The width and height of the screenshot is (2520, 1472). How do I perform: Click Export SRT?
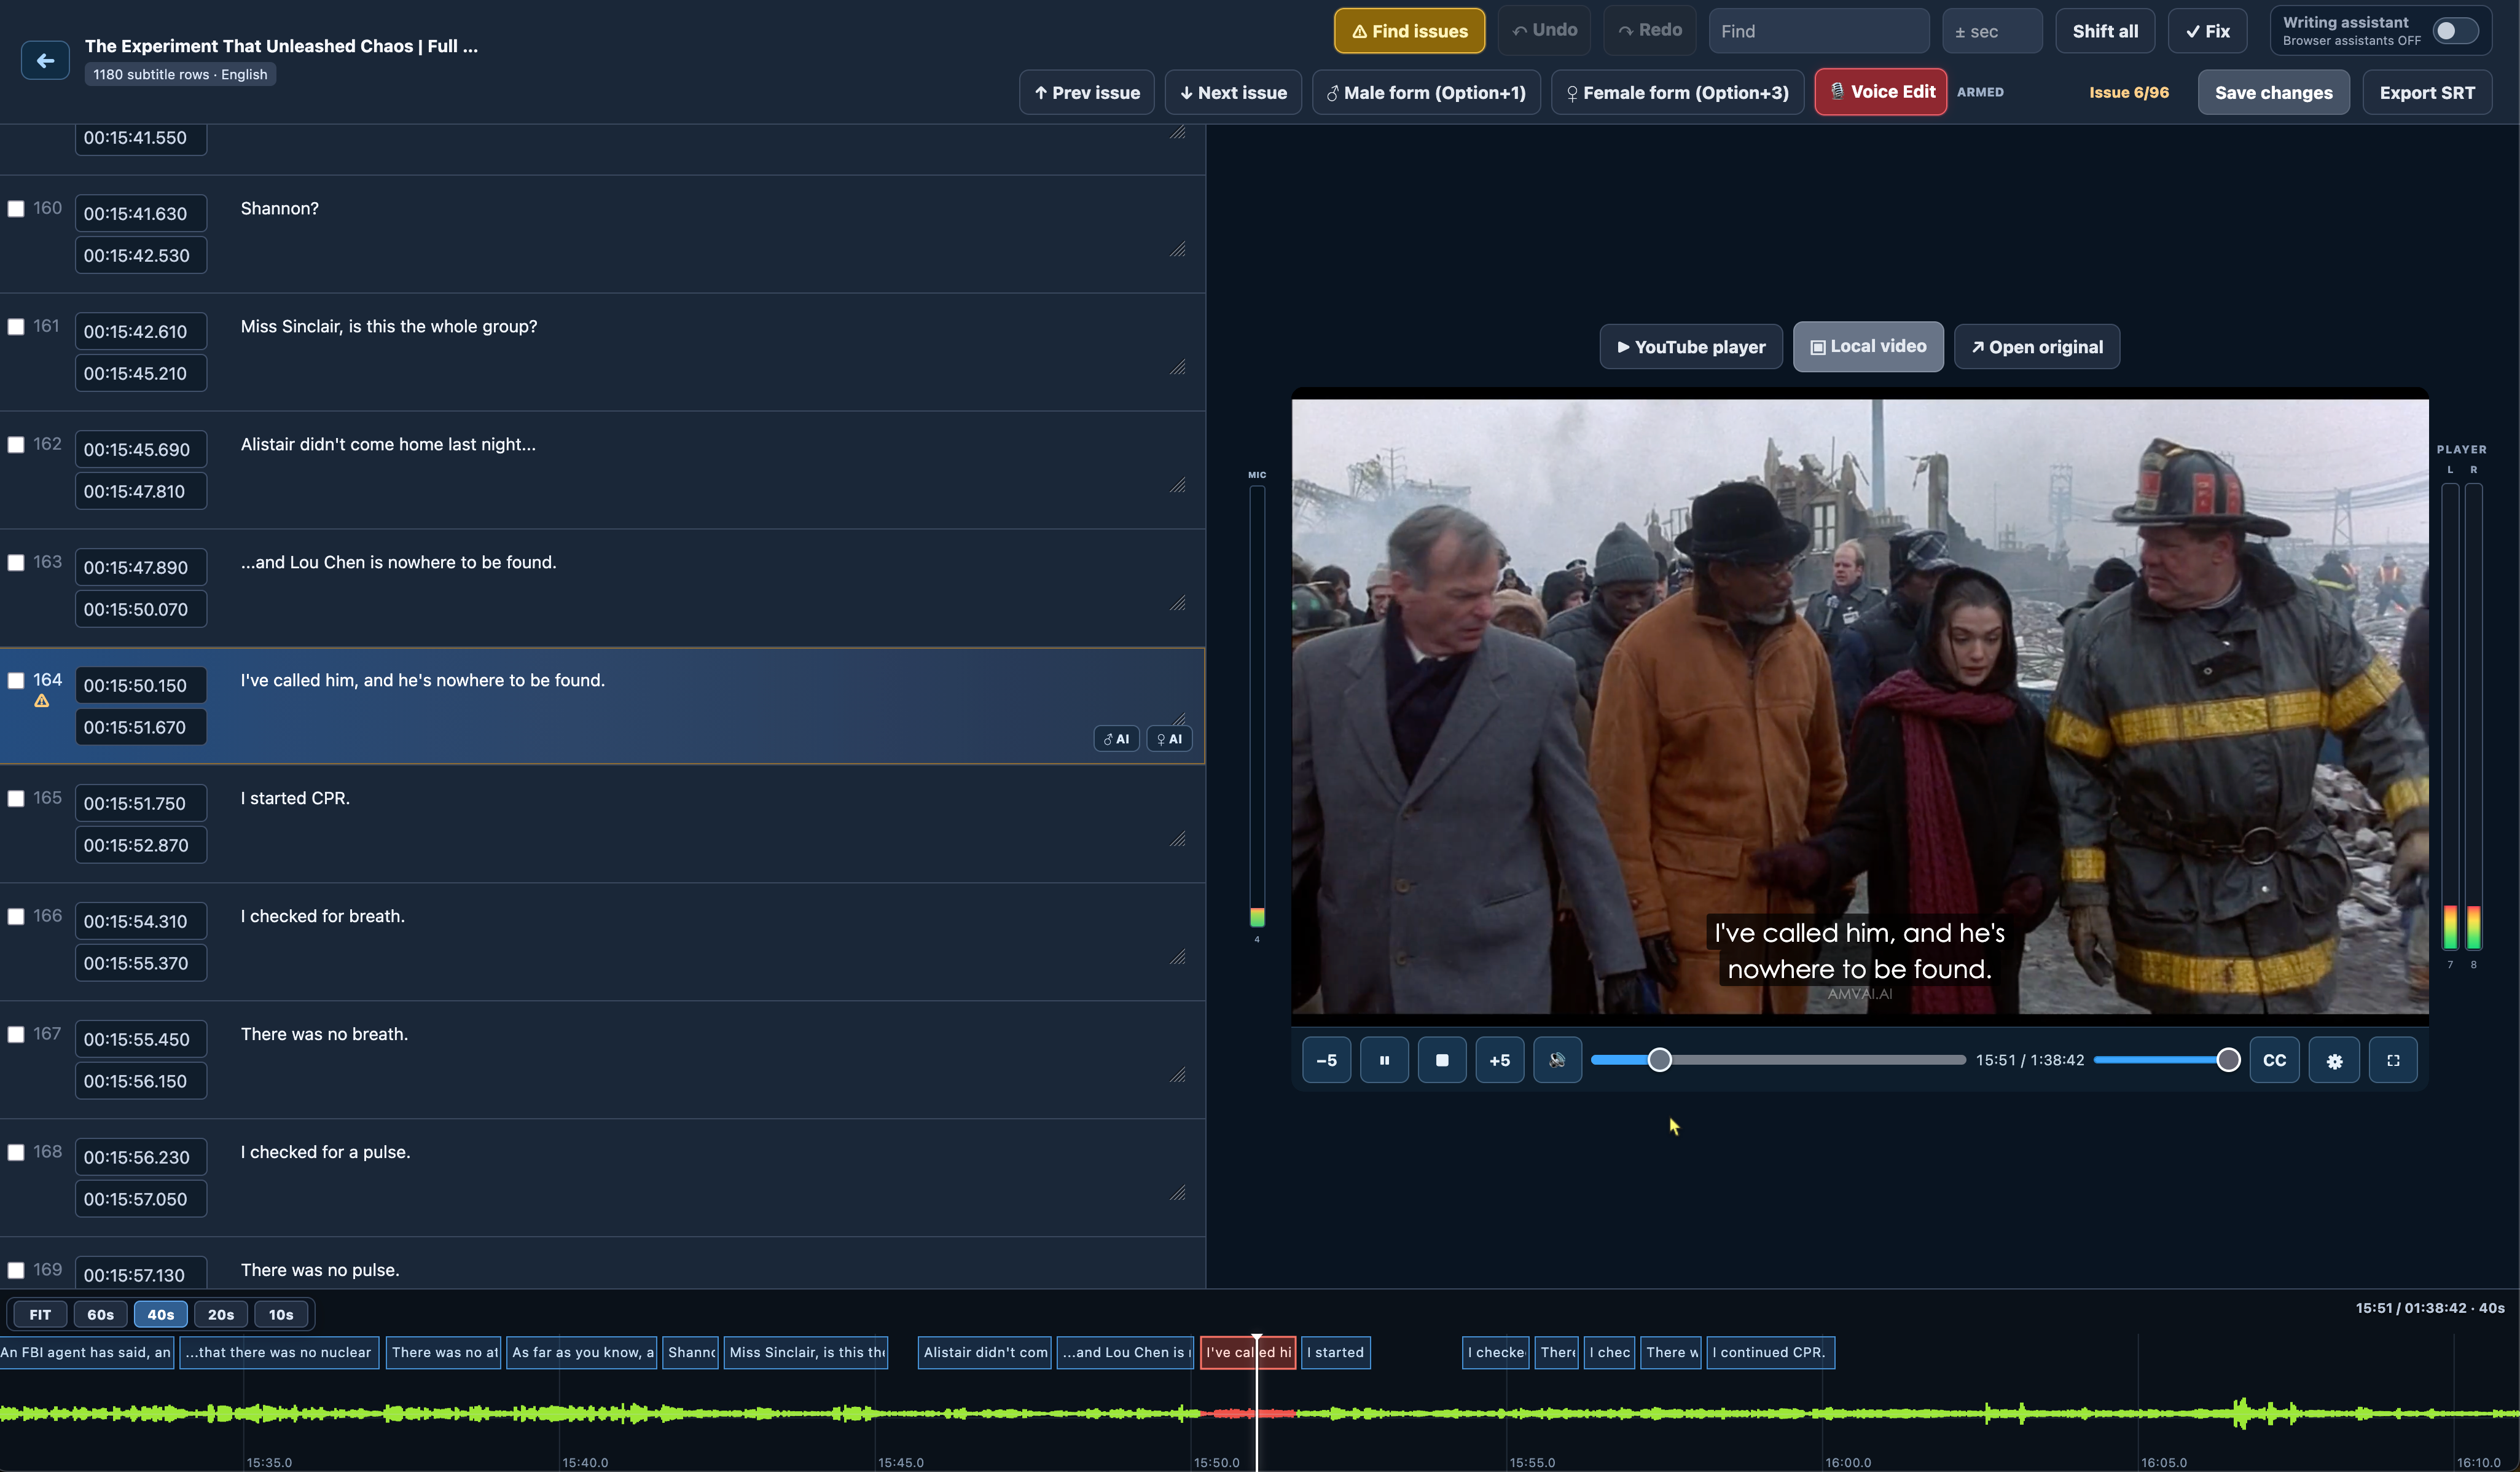click(x=2427, y=92)
